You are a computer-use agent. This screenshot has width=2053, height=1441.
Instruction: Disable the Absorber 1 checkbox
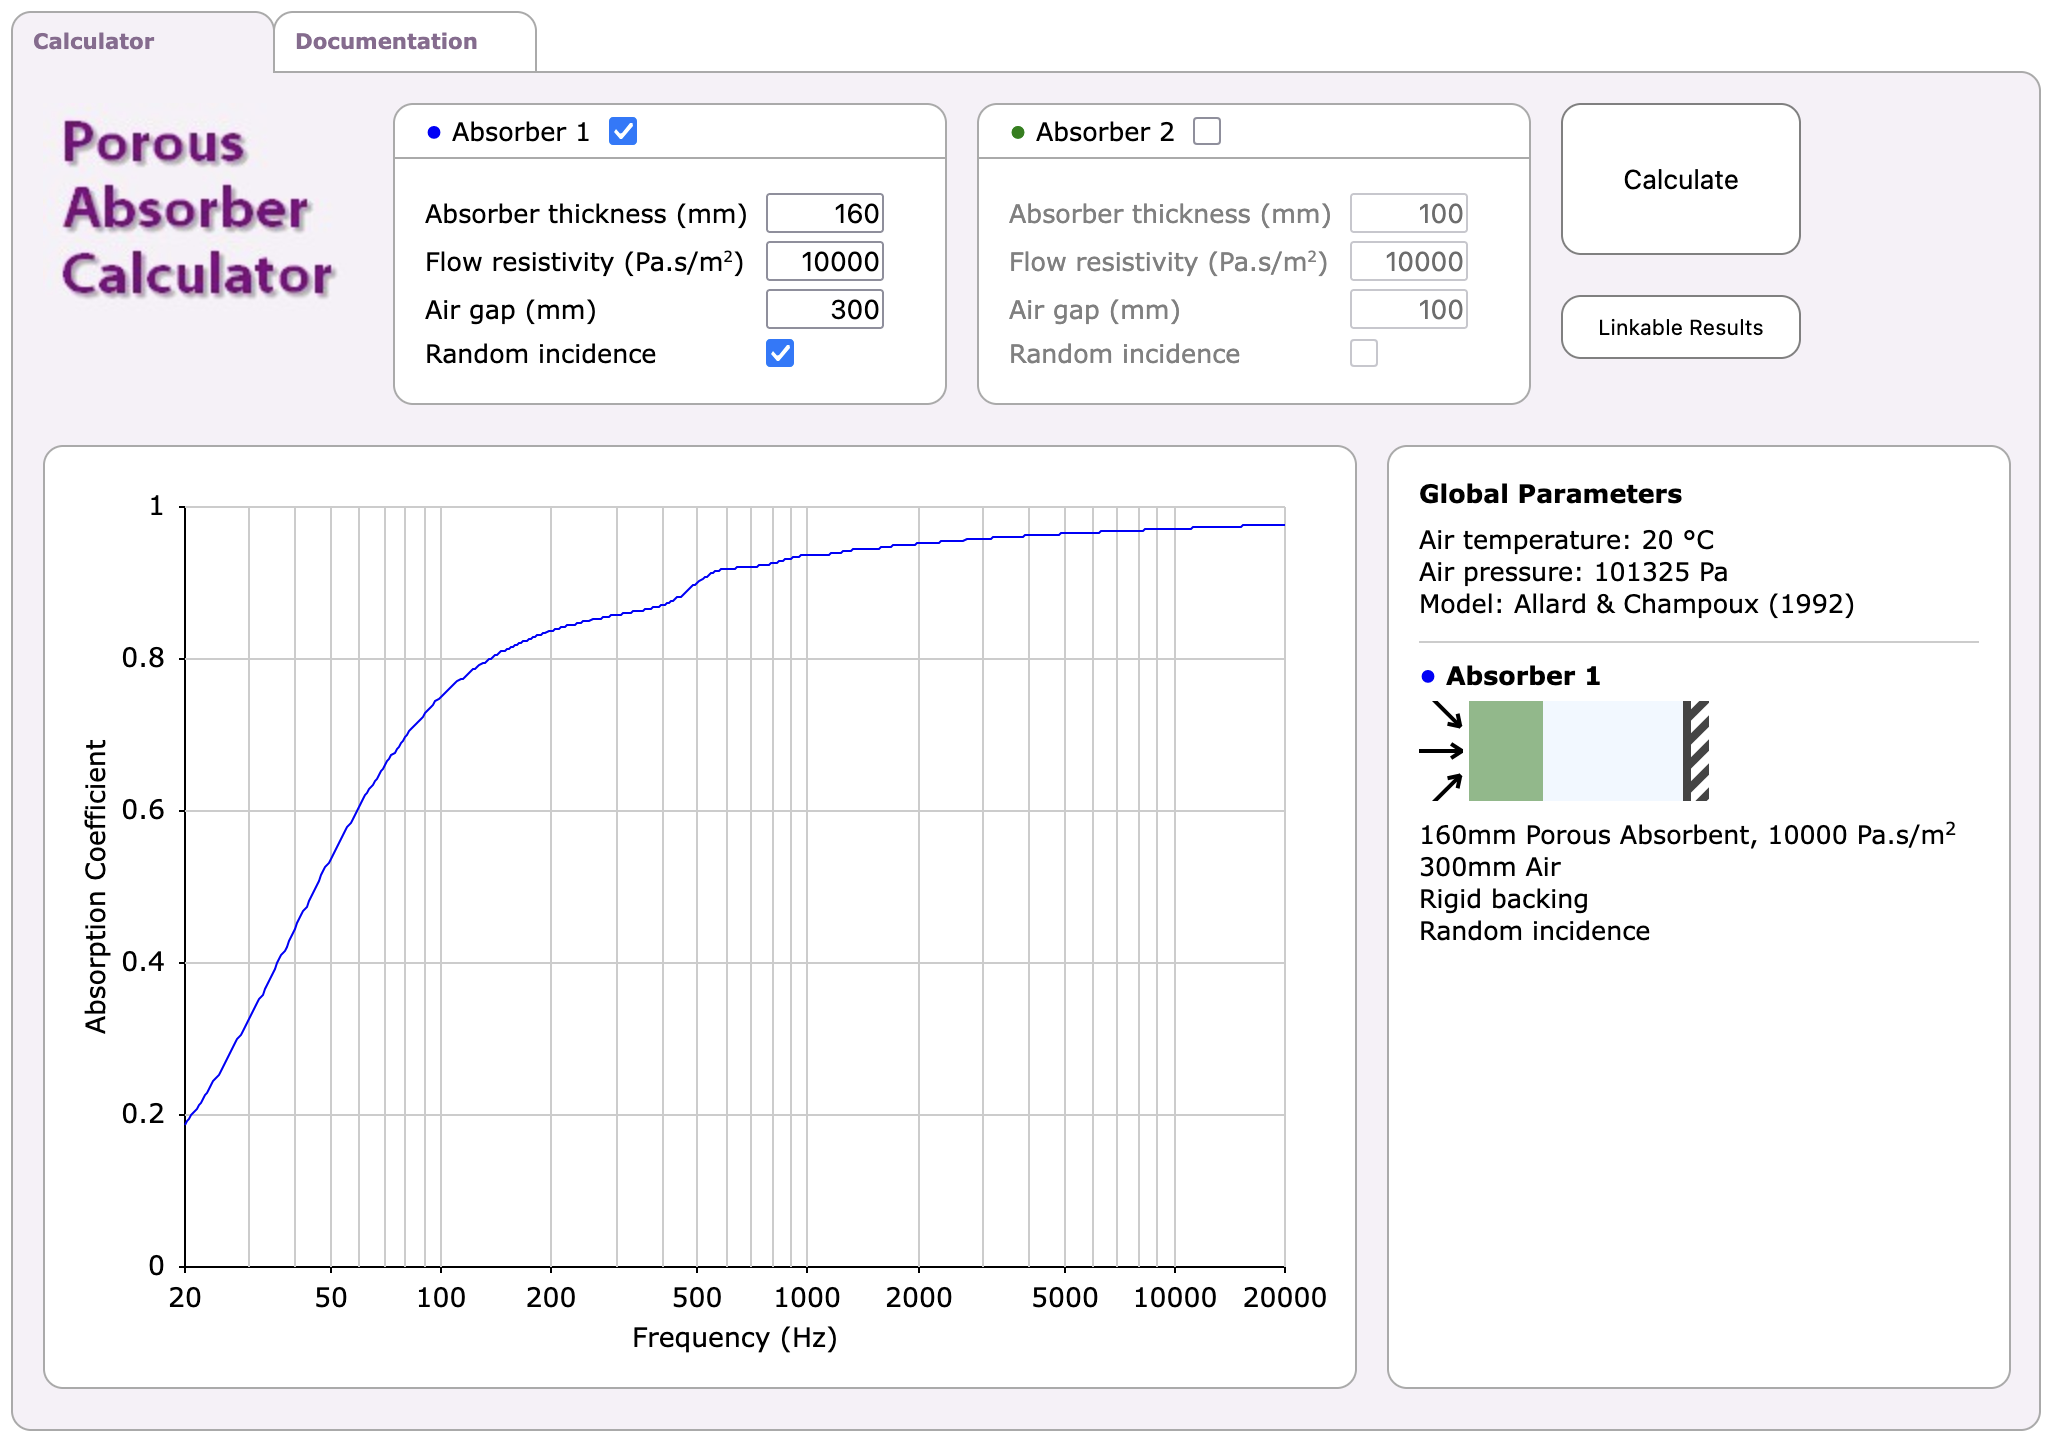click(623, 131)
